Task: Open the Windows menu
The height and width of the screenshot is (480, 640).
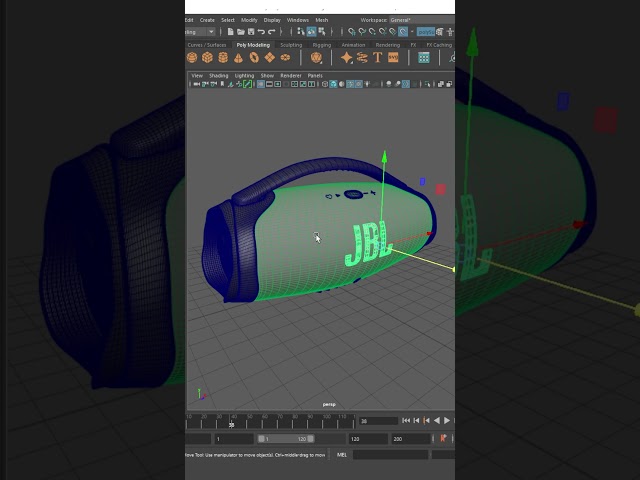Action: tap(298, 20)
